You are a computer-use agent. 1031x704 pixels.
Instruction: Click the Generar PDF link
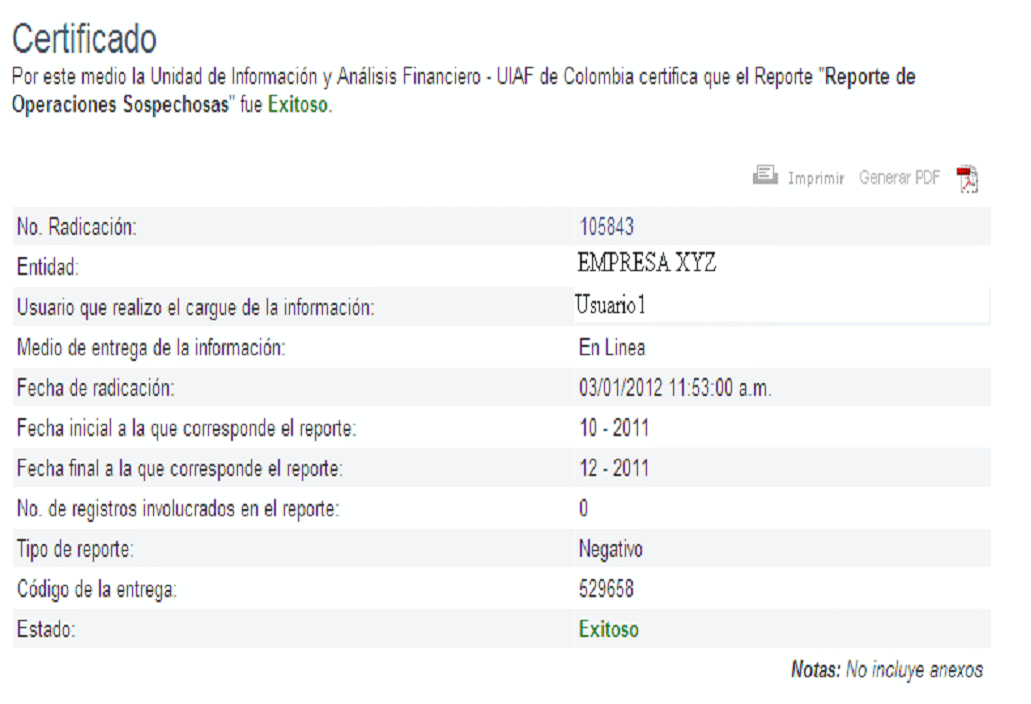(x=899, y=178)
